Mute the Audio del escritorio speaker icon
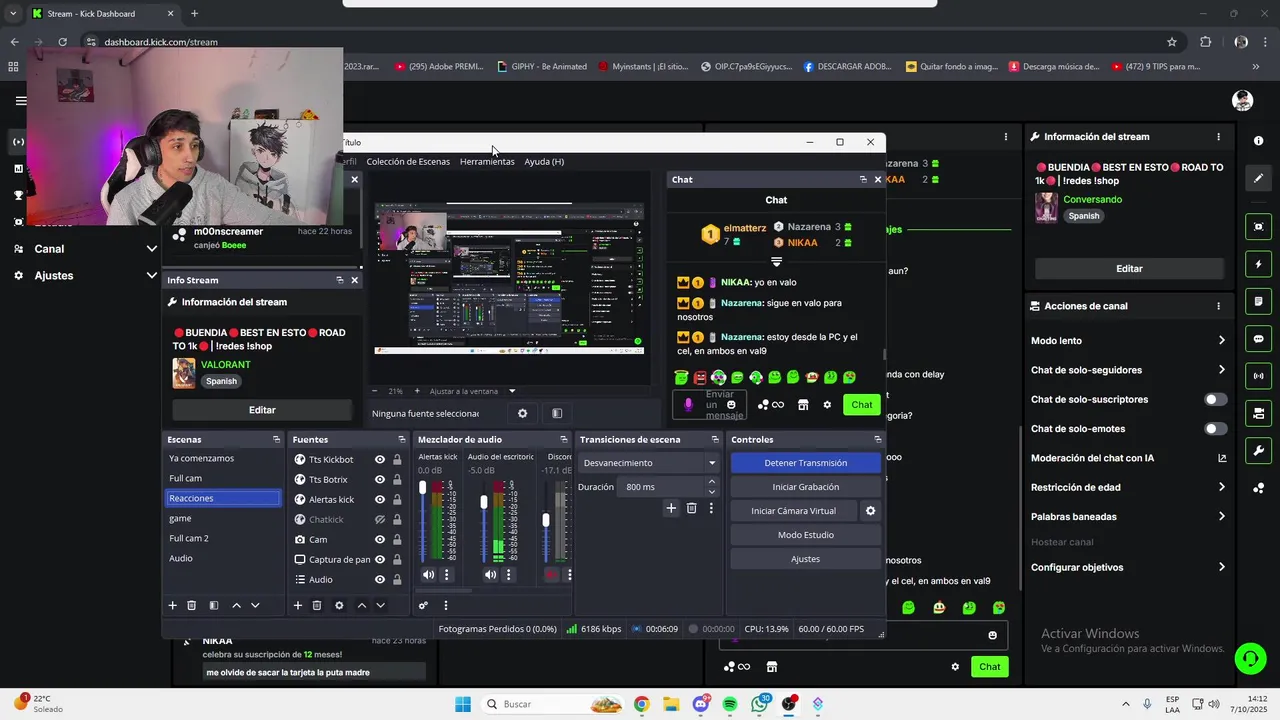This screenshot has width=1280, height=720. 490,575
